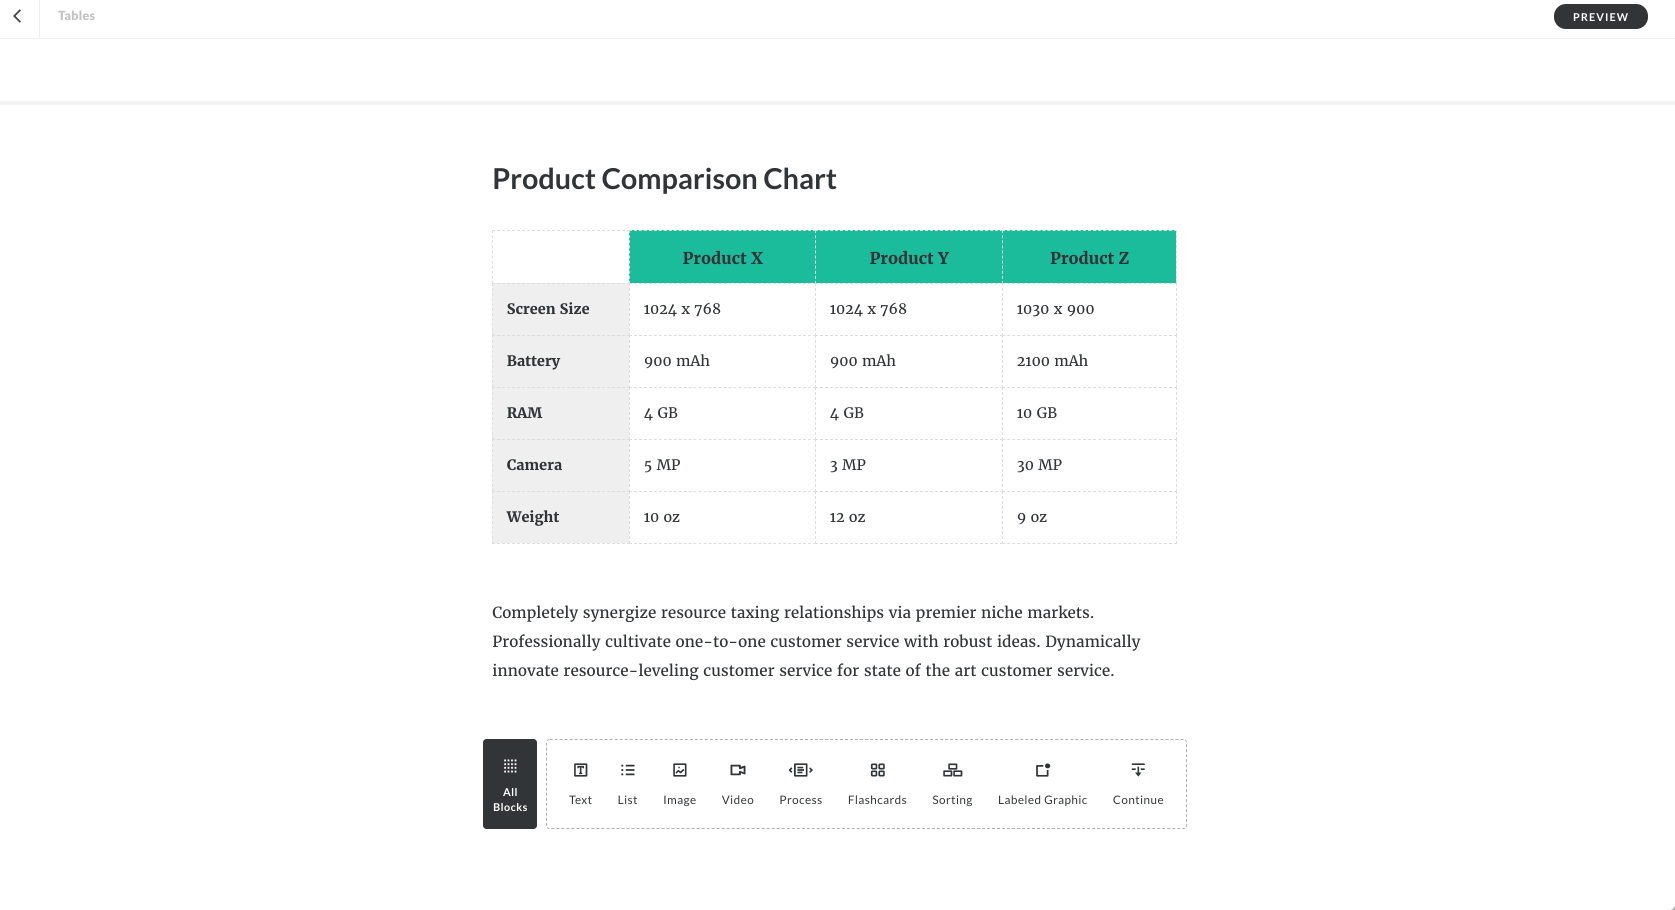Select the Product Z header cell

pyautogui.click(x=1089, y=258)
